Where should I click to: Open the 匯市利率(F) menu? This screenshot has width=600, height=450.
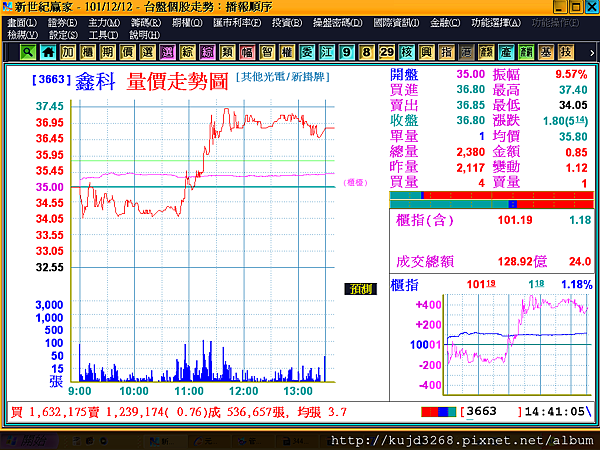(237, 23)
